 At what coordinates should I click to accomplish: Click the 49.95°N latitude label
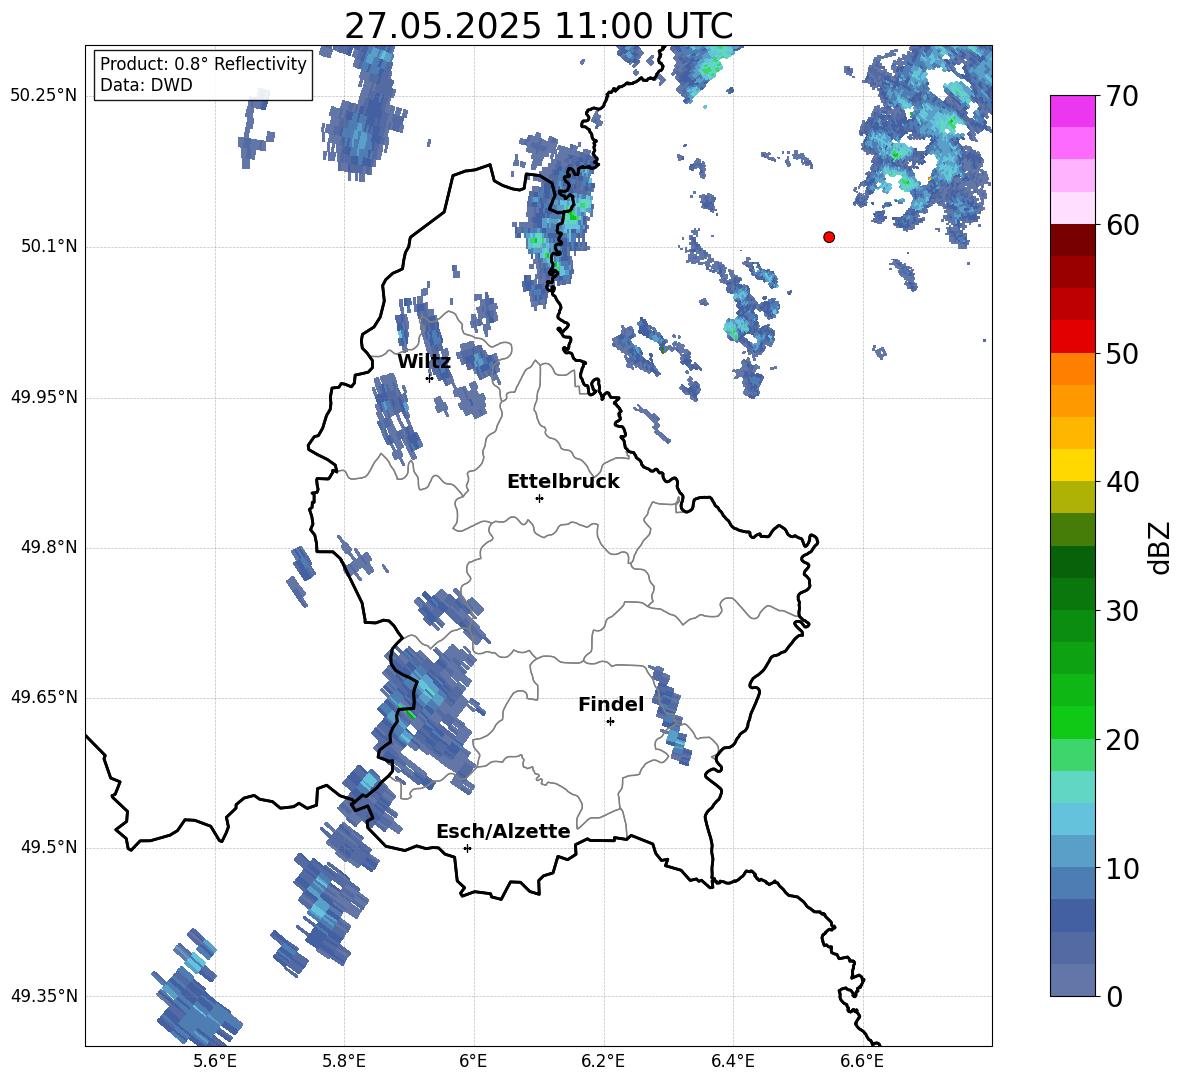(x=44, y=397)
